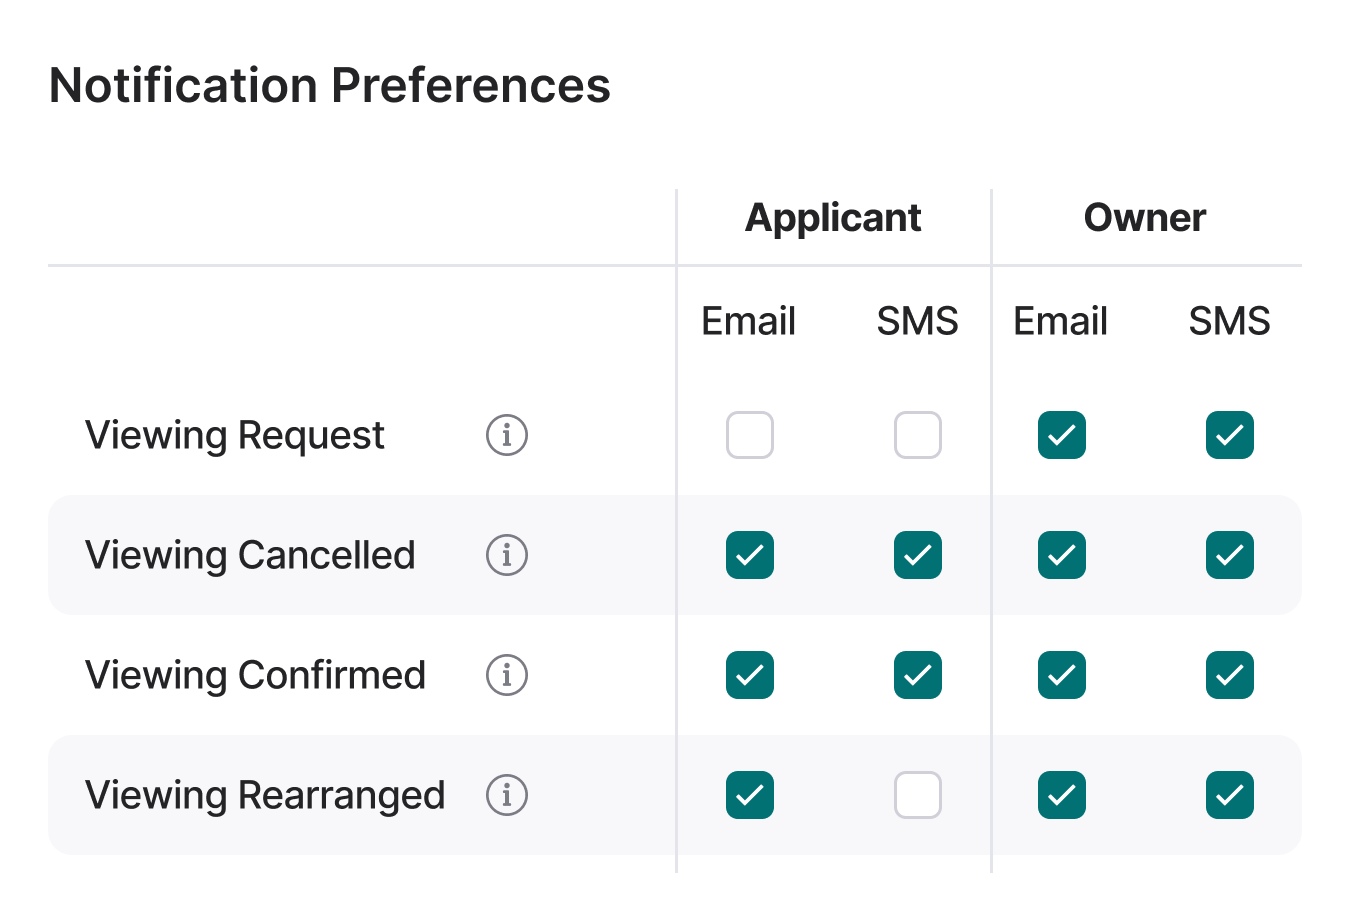Image resolution: width=1350 pixels, height=903 pixels.
Task: Click the Viewing Confirmed info icon
Action: click(506, 675)
